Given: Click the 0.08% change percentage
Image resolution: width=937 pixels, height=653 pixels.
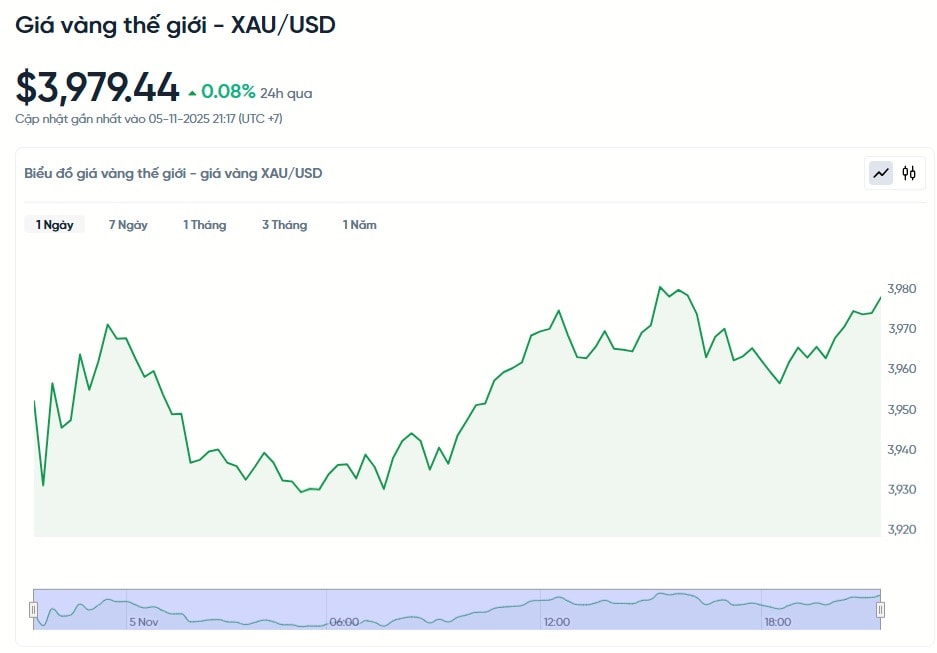Looking at the screenshot, I should tap(228, 92).
